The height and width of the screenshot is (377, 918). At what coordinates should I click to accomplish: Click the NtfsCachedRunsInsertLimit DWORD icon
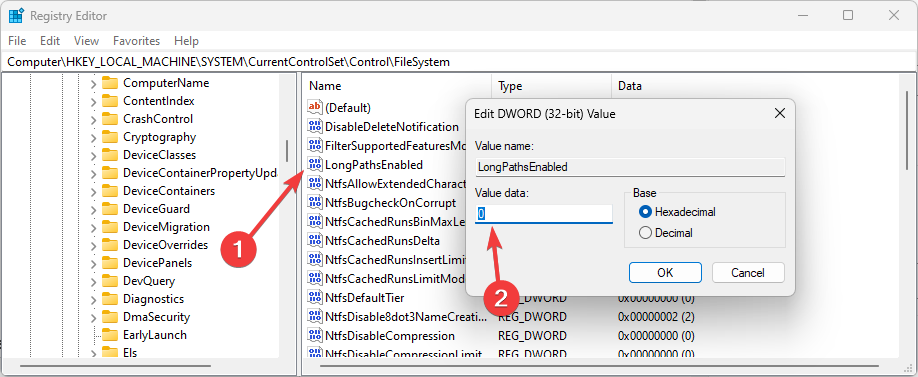pyautogui.click(x=315, y=259)
